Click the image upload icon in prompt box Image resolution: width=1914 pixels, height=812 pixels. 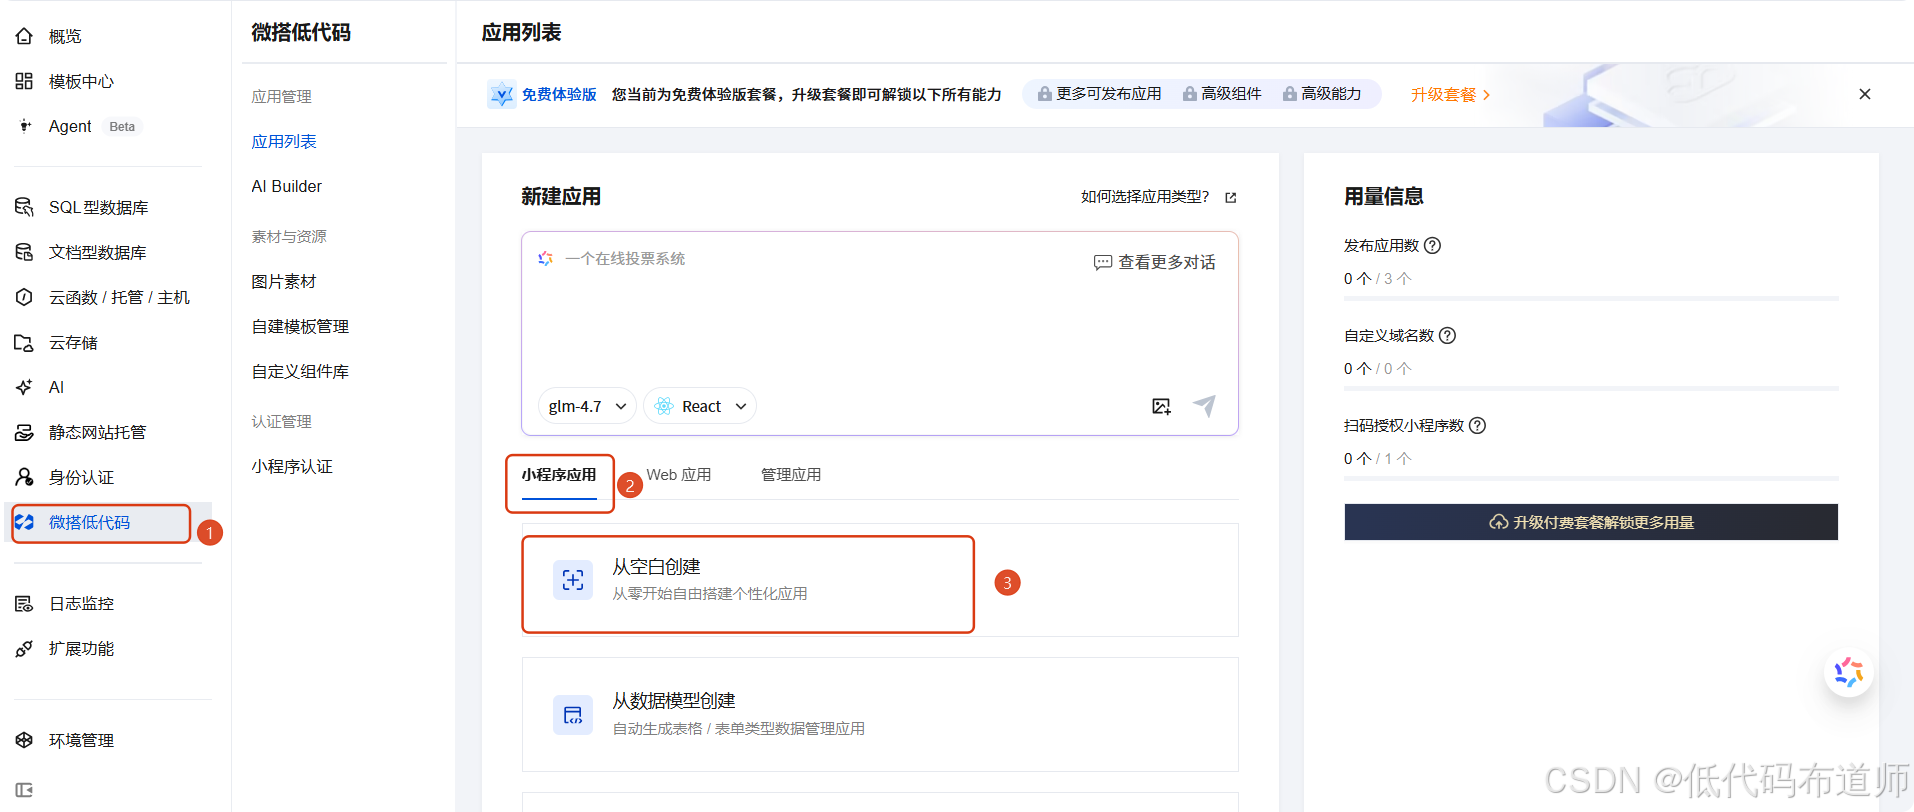(1161, 406)
